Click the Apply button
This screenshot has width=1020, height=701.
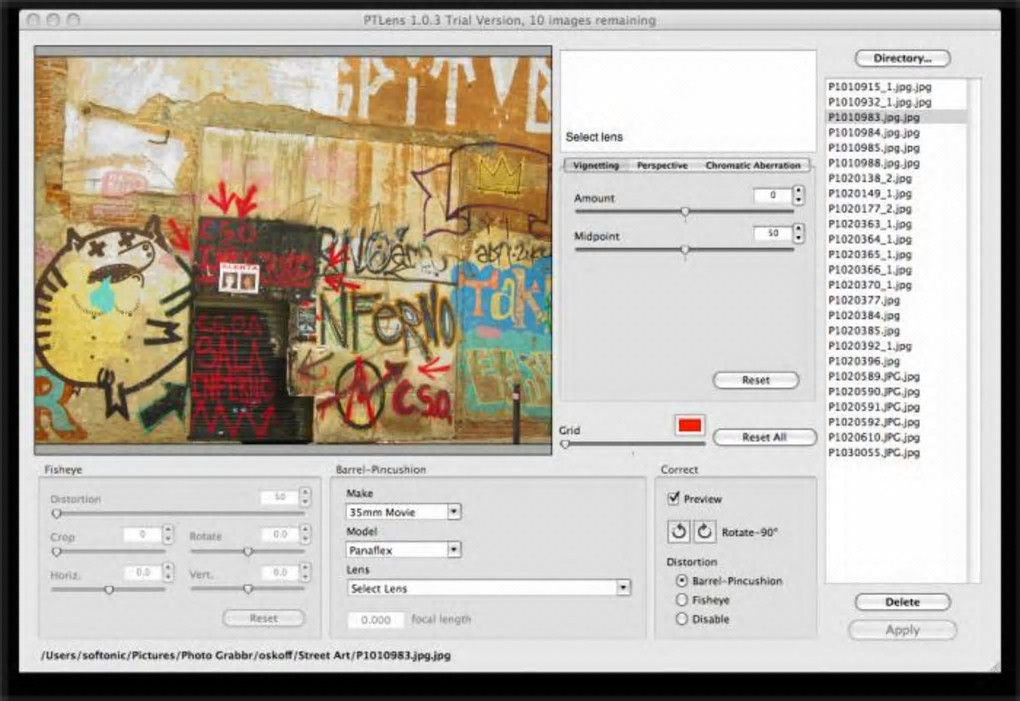point(902,629)
